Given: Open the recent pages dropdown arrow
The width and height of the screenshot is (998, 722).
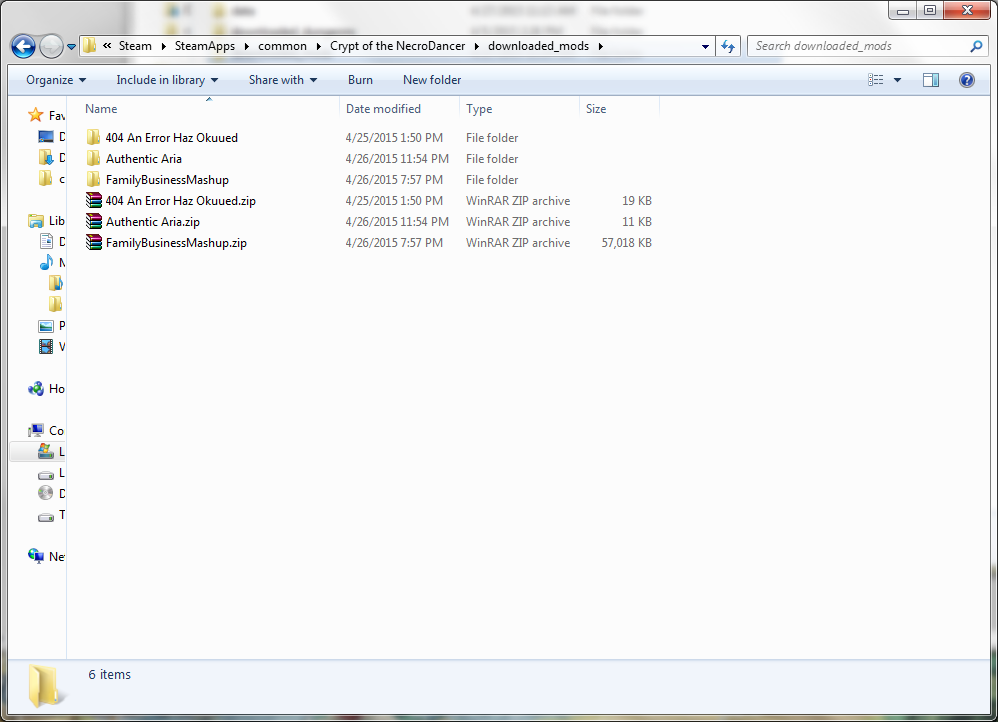Looking at the screenshot, I should pyautogui.click(x=71, y=46).
